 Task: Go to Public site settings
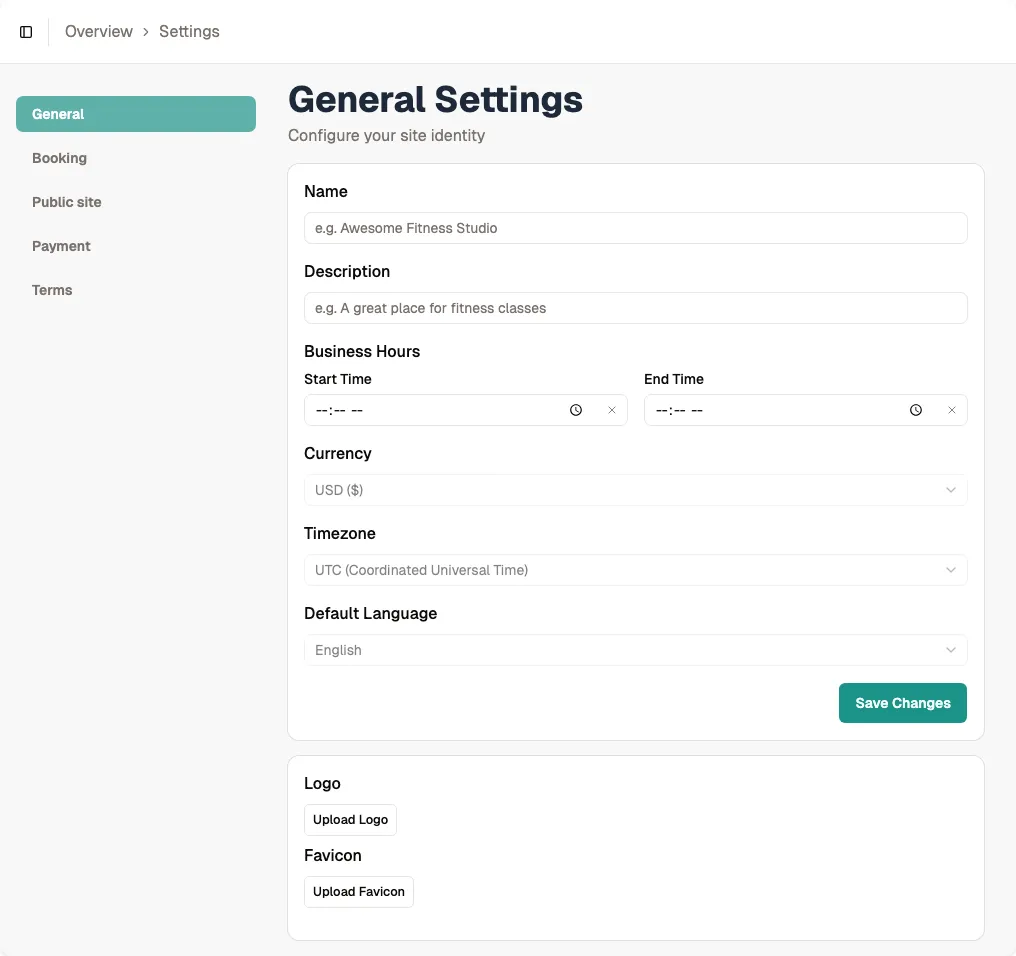pos(136,202)
